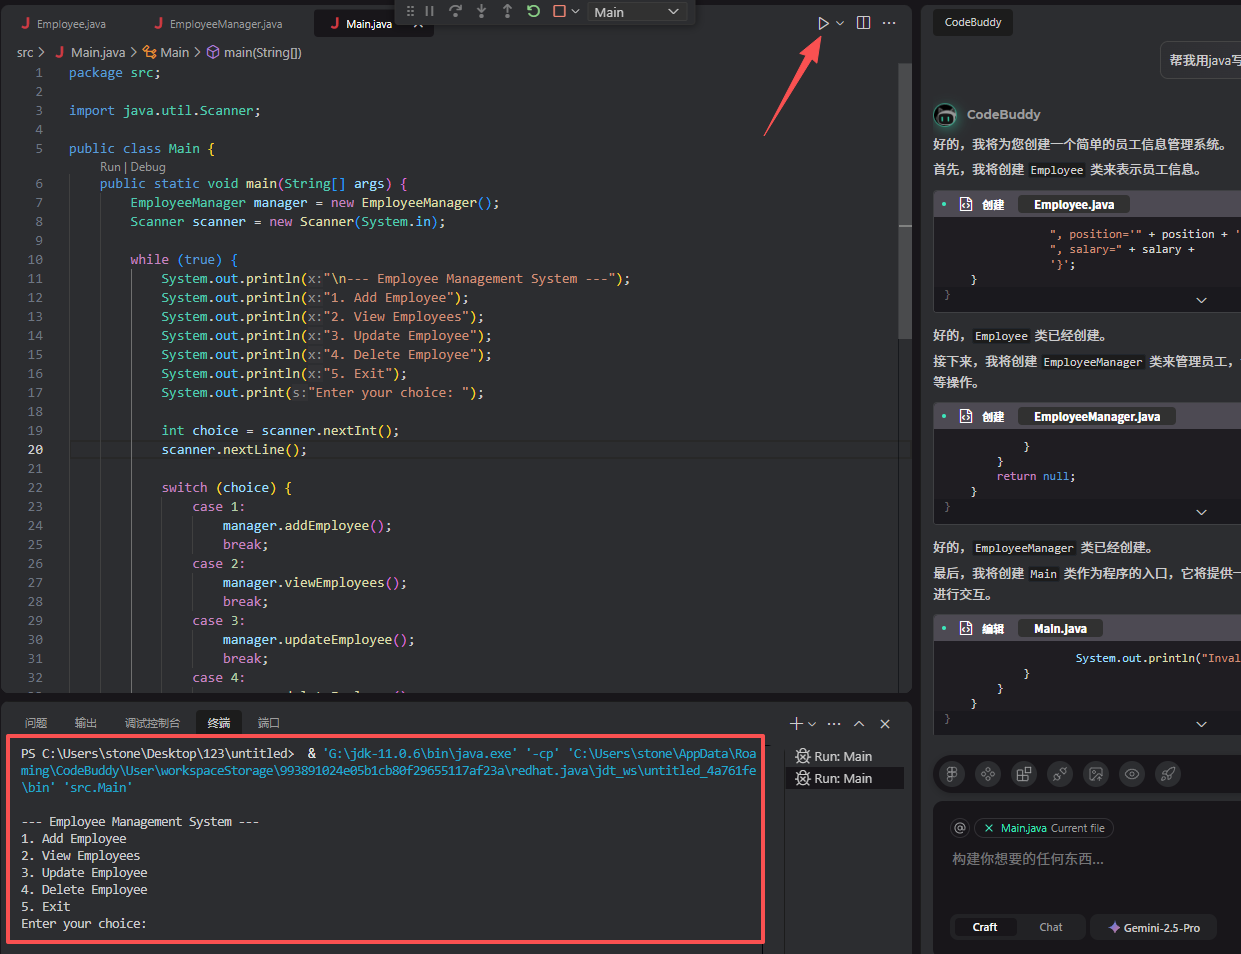This screenshot has width=1241, height=954.
Task: Click the Step Over debug icon
Action: coord(456,11)
